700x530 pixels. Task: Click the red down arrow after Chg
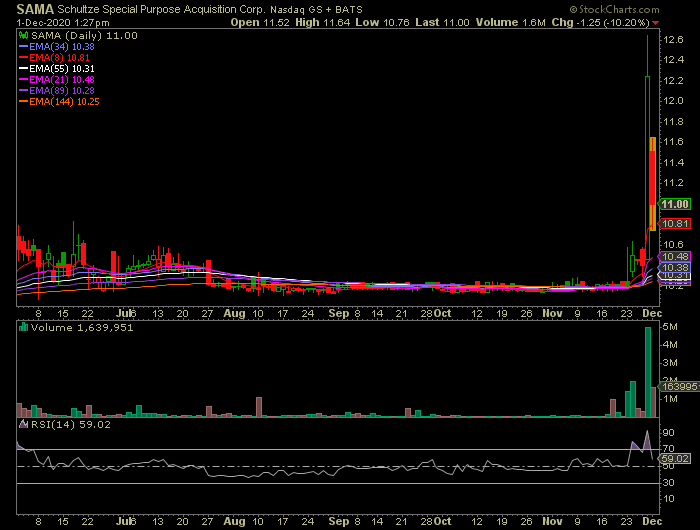[655, 23]
